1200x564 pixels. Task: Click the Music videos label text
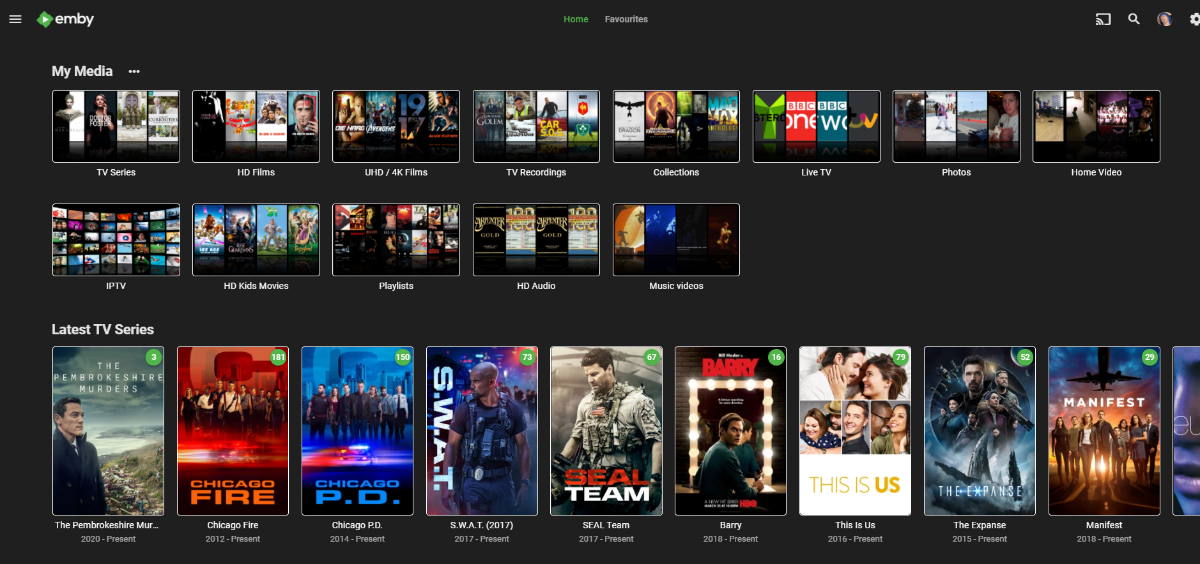pos(676,286)
